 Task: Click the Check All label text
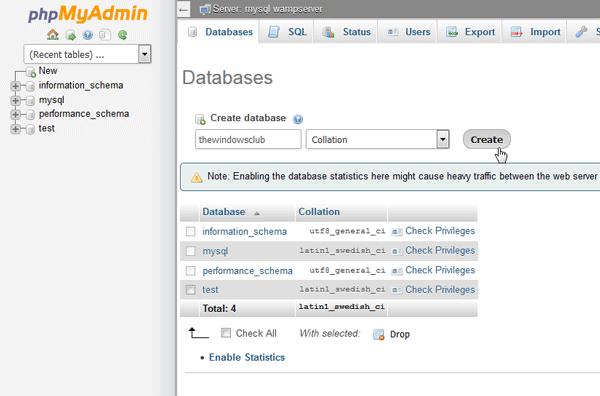click(256, 334)
